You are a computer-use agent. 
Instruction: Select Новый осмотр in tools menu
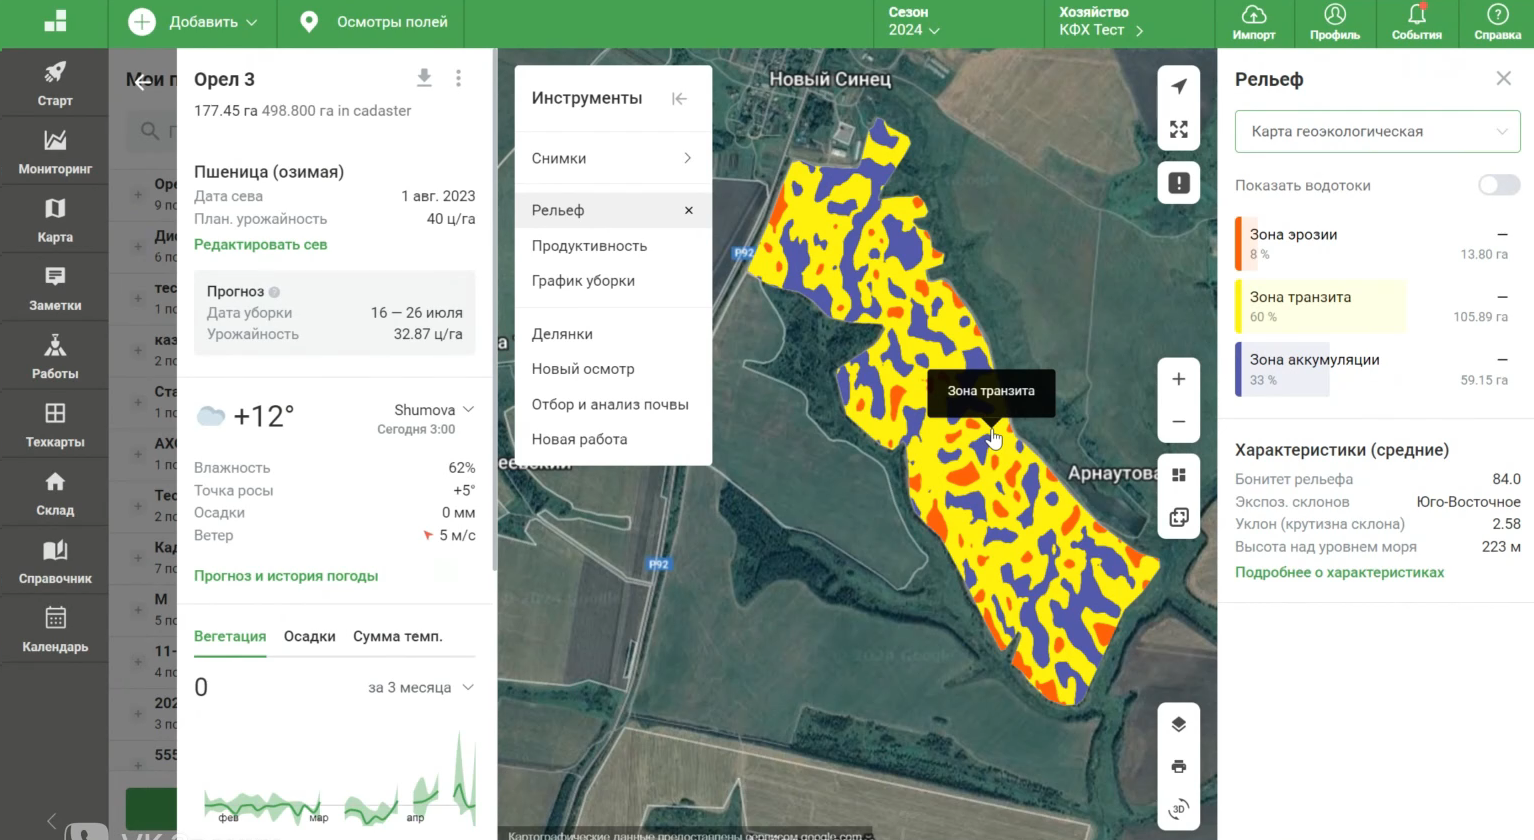(x=583, y=369)
